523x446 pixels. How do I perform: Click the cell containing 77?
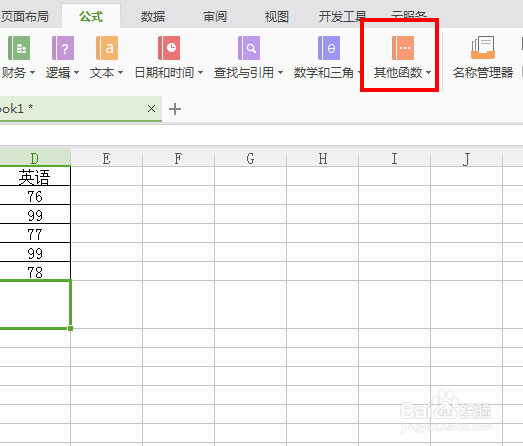35,234
